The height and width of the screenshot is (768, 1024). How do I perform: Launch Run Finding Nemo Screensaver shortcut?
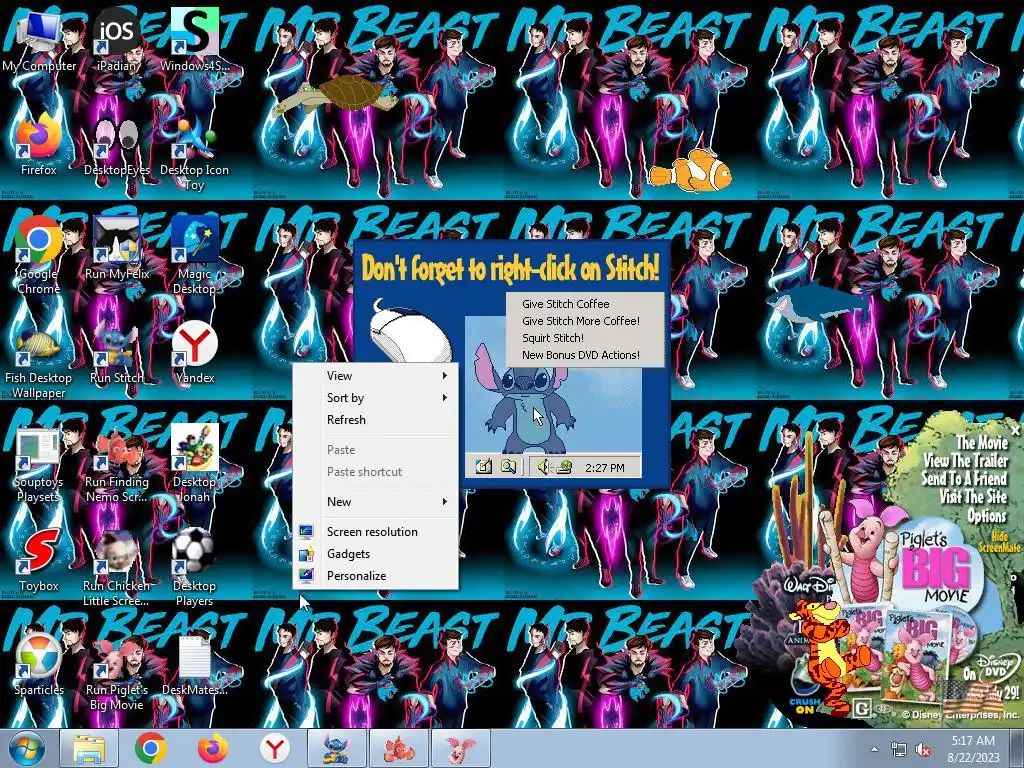tap(116, 465)
